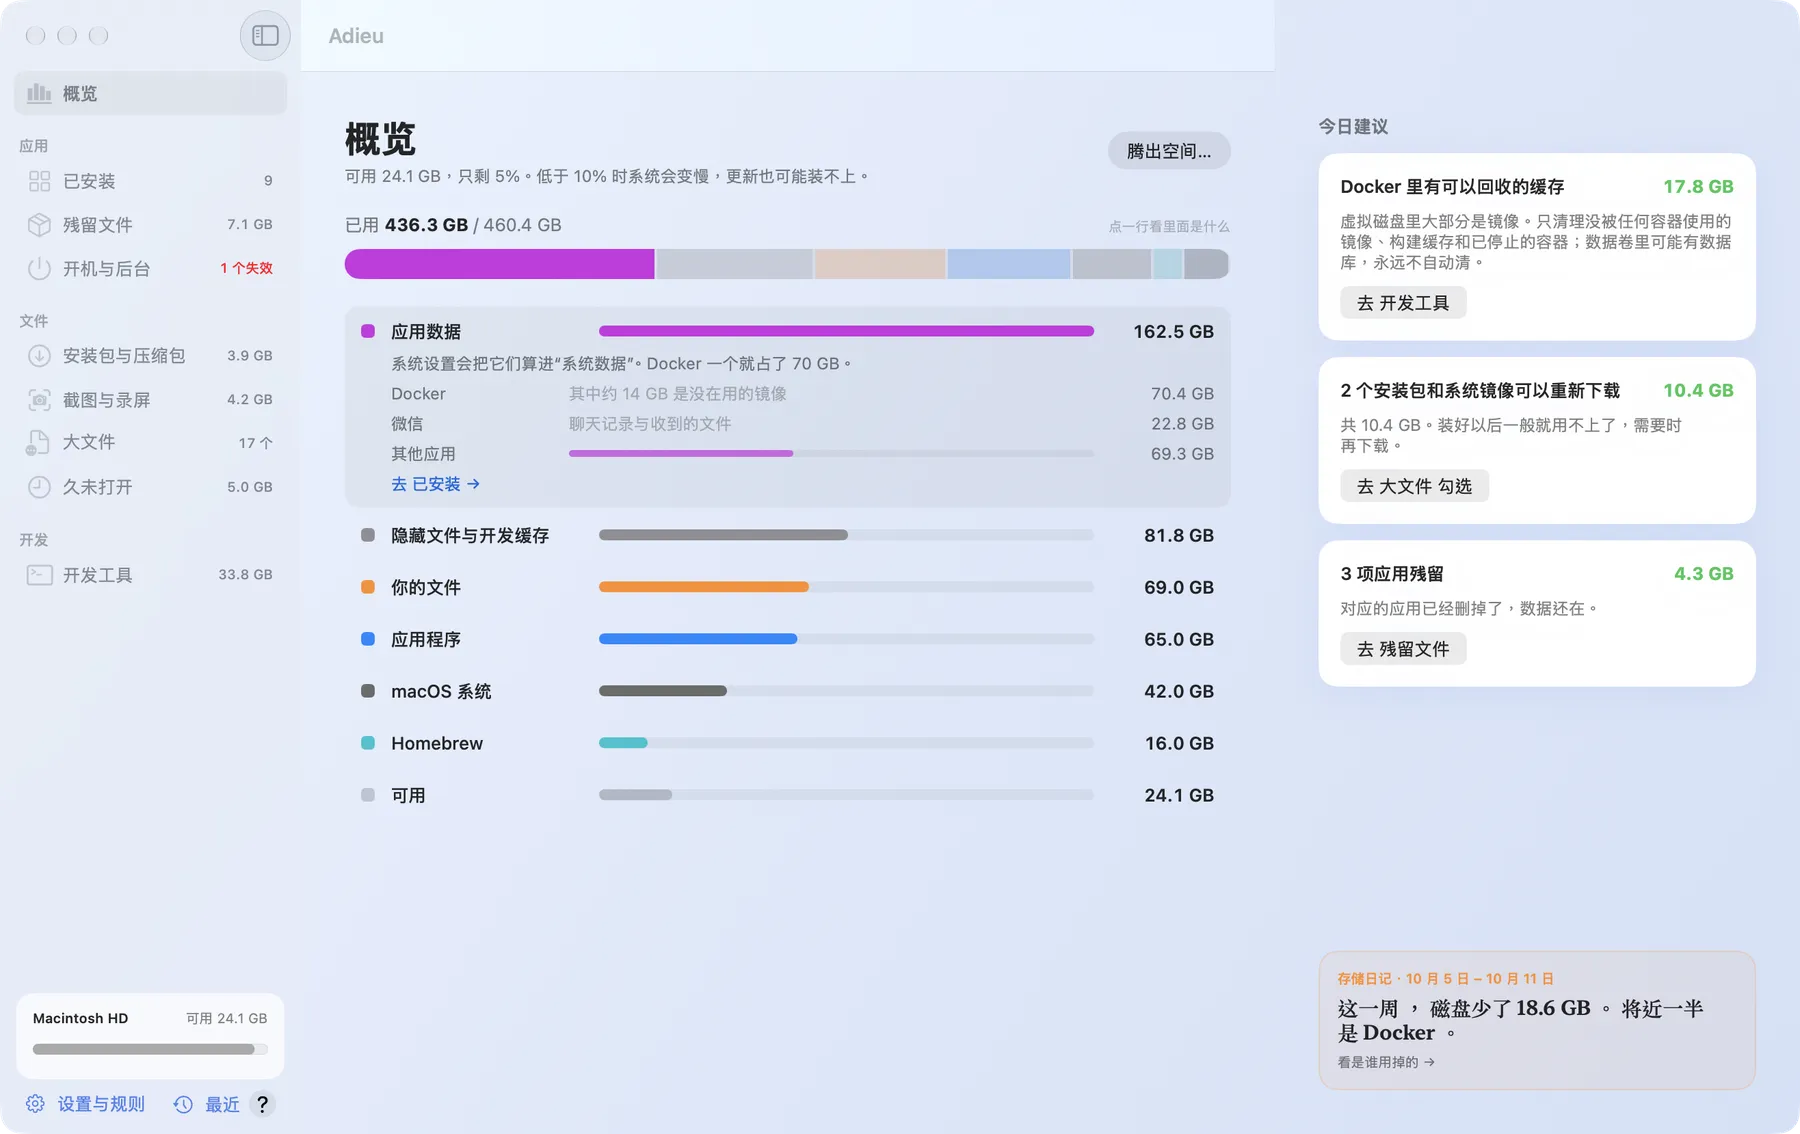Open the 存储日记 weekly summary card

click(1537, 1020)
